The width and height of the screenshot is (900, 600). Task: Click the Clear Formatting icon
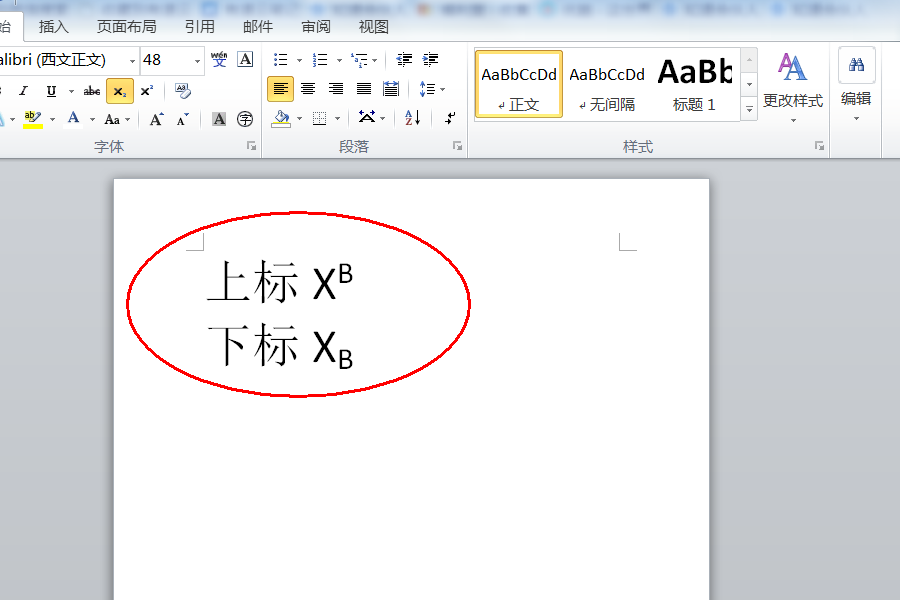tap(182, 91)
